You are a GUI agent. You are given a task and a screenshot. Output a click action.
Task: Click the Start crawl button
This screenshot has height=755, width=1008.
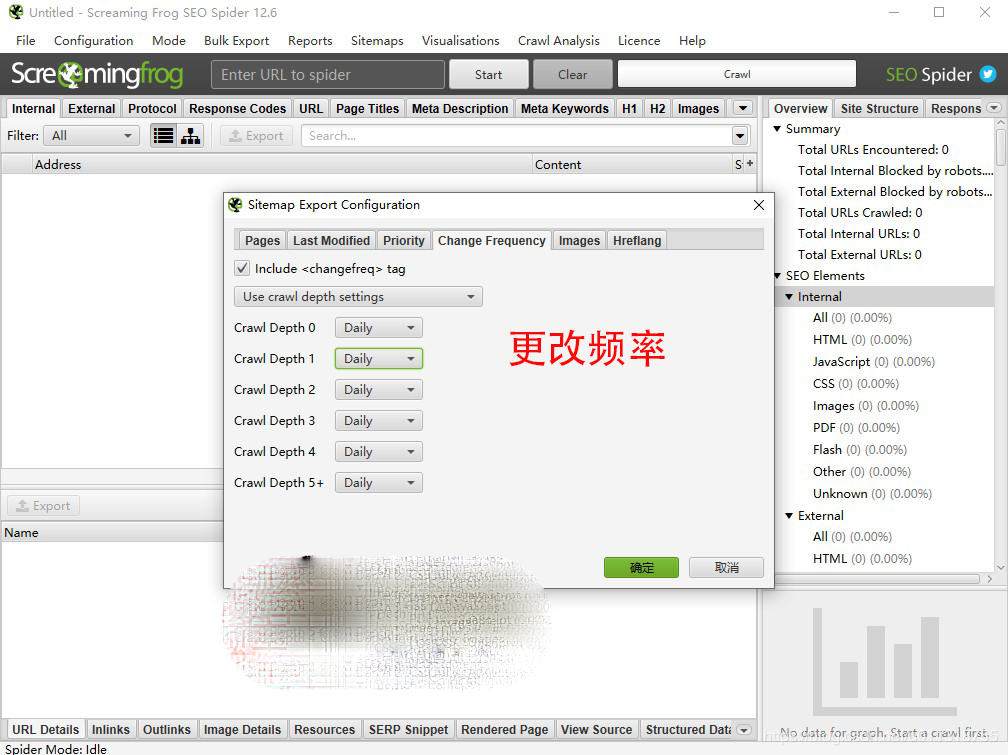tap(489, 75)
